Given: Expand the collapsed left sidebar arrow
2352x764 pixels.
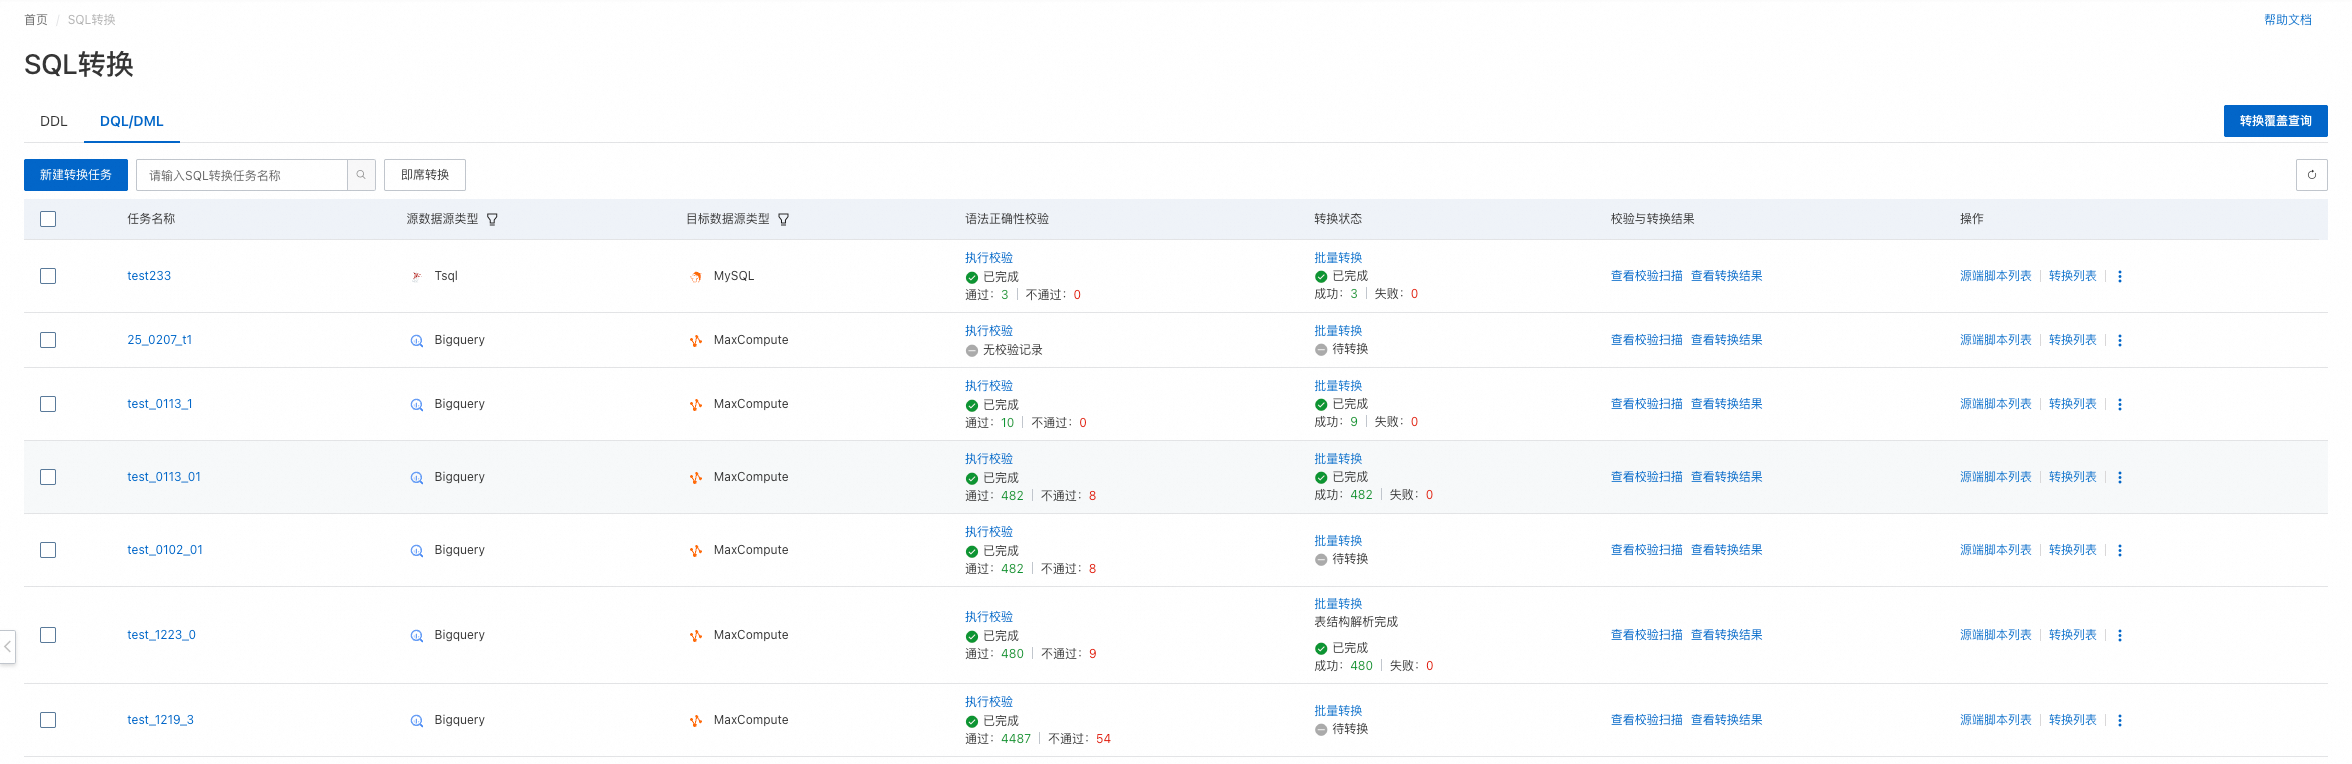Looking at the screenshot, I should pos(7,647).
